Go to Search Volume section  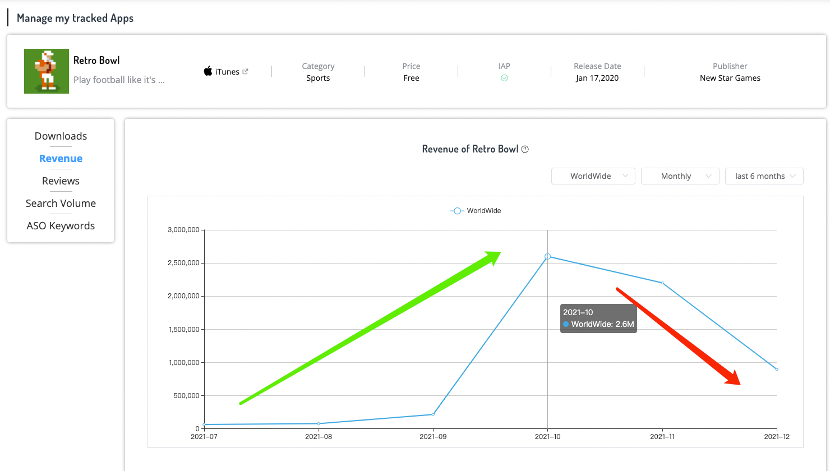[61, 203]
